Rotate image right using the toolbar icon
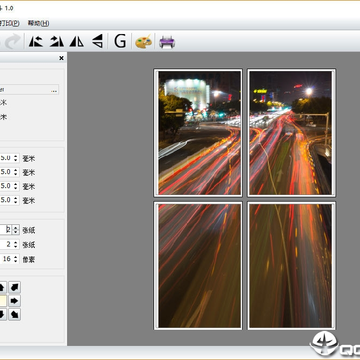 (x=57, y=42)
